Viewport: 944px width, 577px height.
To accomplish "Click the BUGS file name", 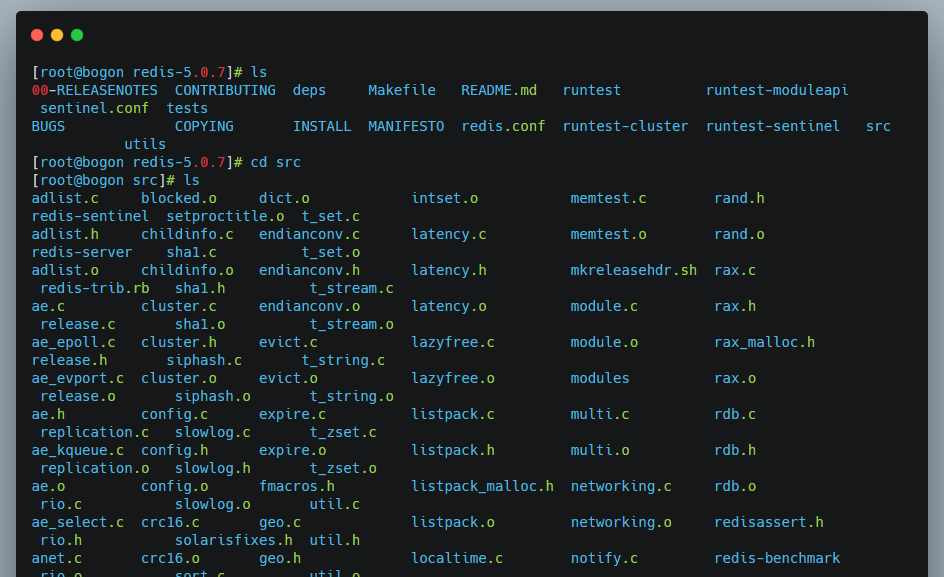I will (48, 126).
